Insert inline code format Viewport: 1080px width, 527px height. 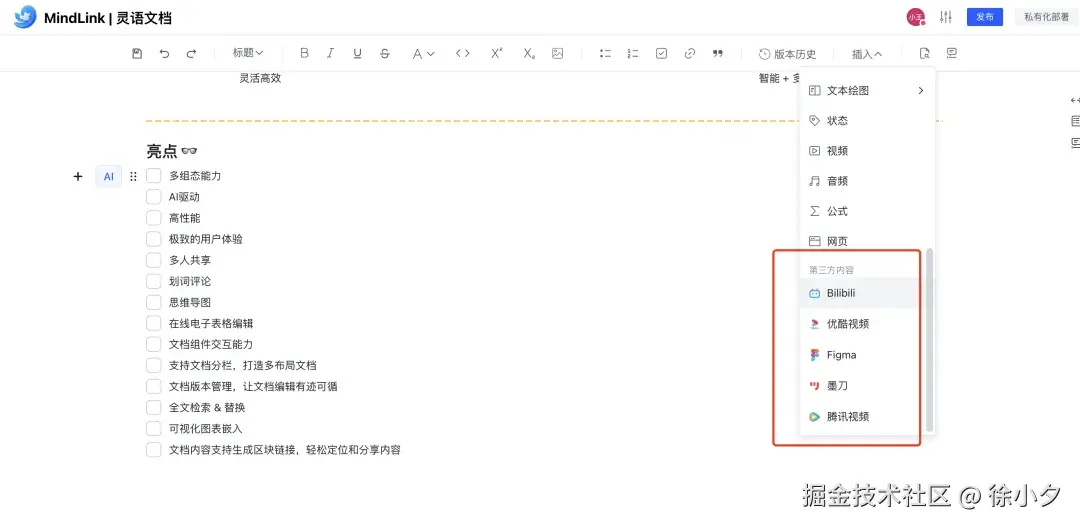pyautogui.click(x=463, y=54)
